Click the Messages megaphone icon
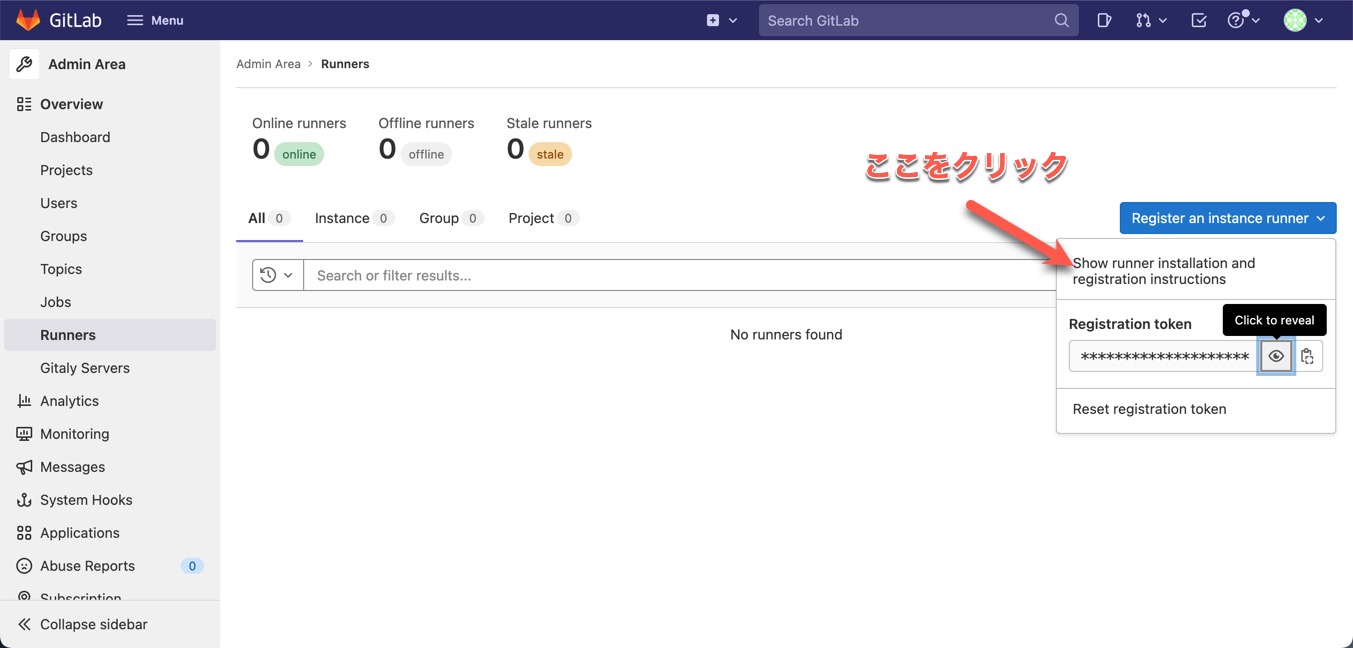 (24, 467)
